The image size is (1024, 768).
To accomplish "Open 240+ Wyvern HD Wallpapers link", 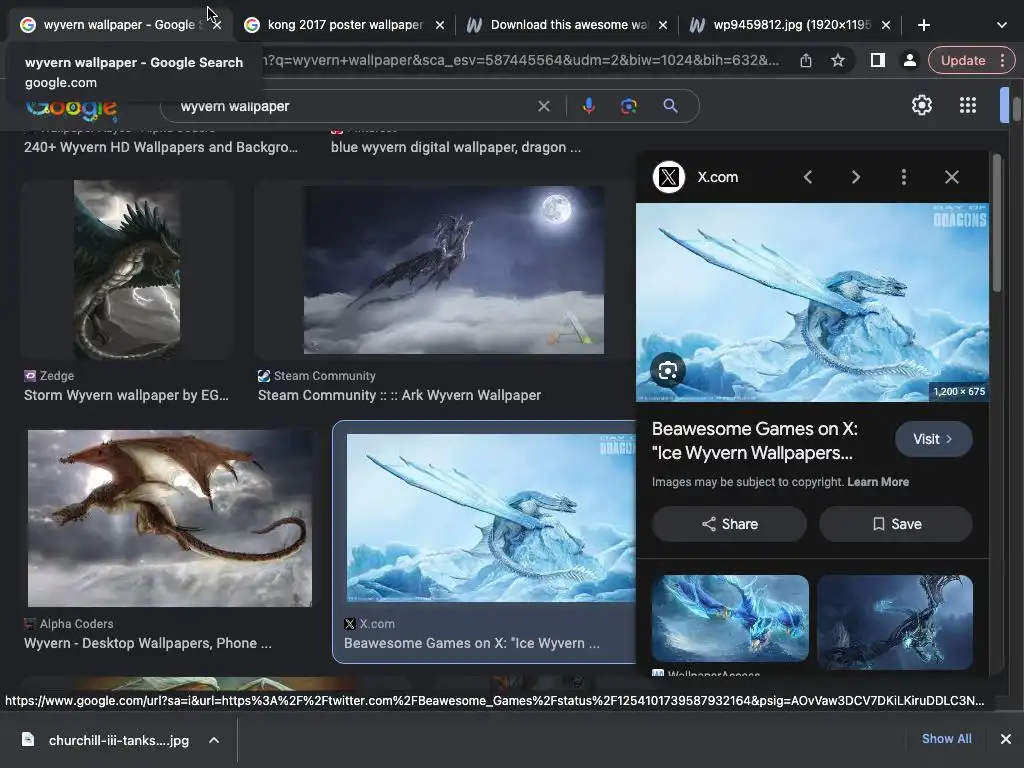I will coord(161,147).
